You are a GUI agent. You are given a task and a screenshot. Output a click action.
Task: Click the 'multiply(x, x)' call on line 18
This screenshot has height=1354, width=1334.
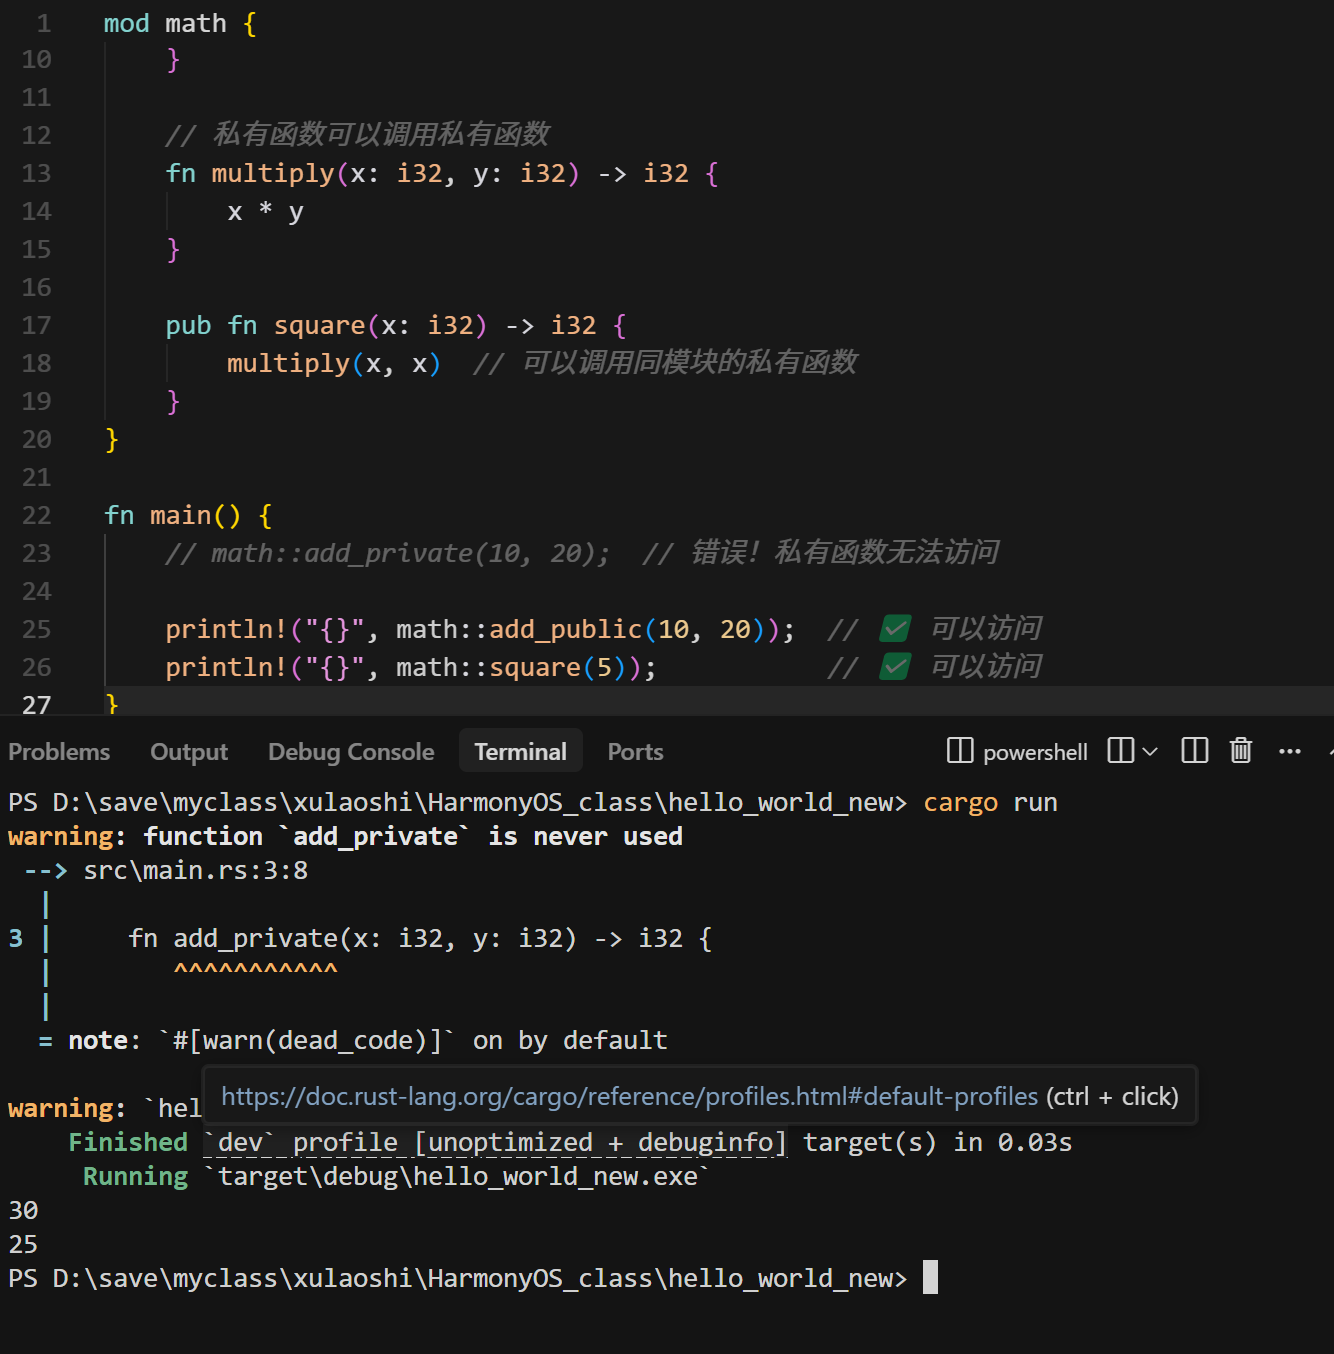coord(334,364)
